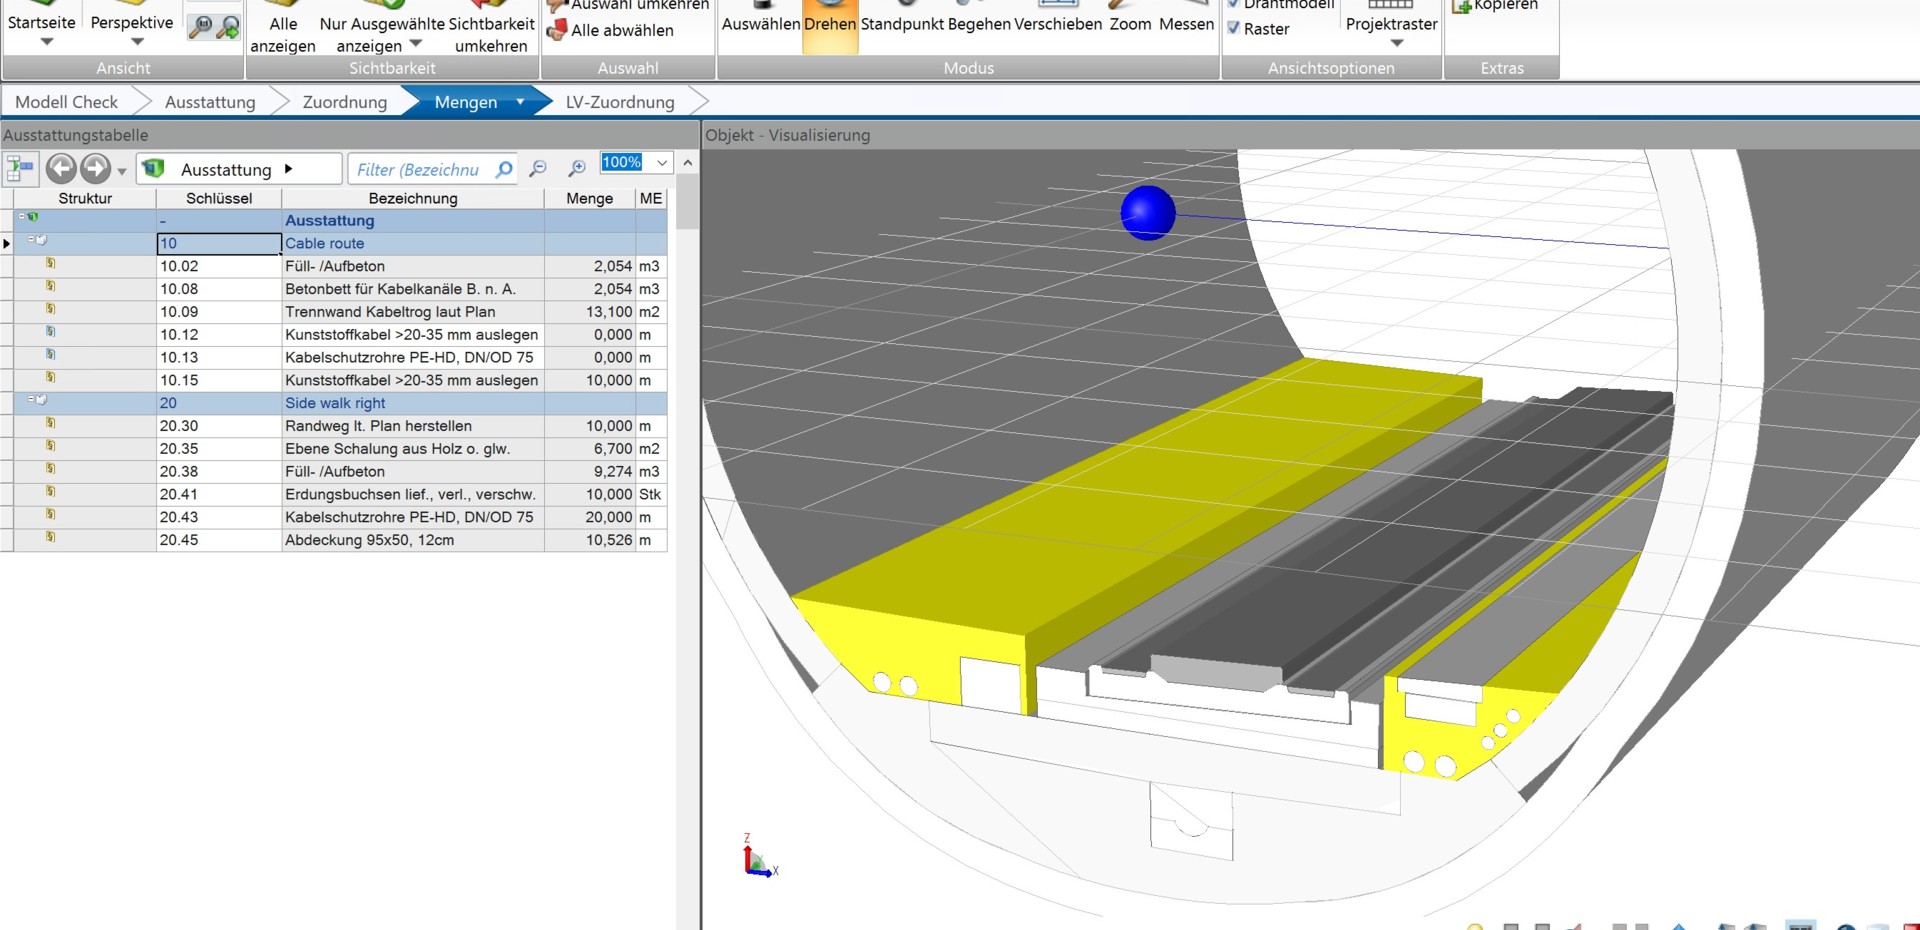The image size is (1920, 930).
Task: Click the row selector arrow beside Cable route
Action: (7, 243)
